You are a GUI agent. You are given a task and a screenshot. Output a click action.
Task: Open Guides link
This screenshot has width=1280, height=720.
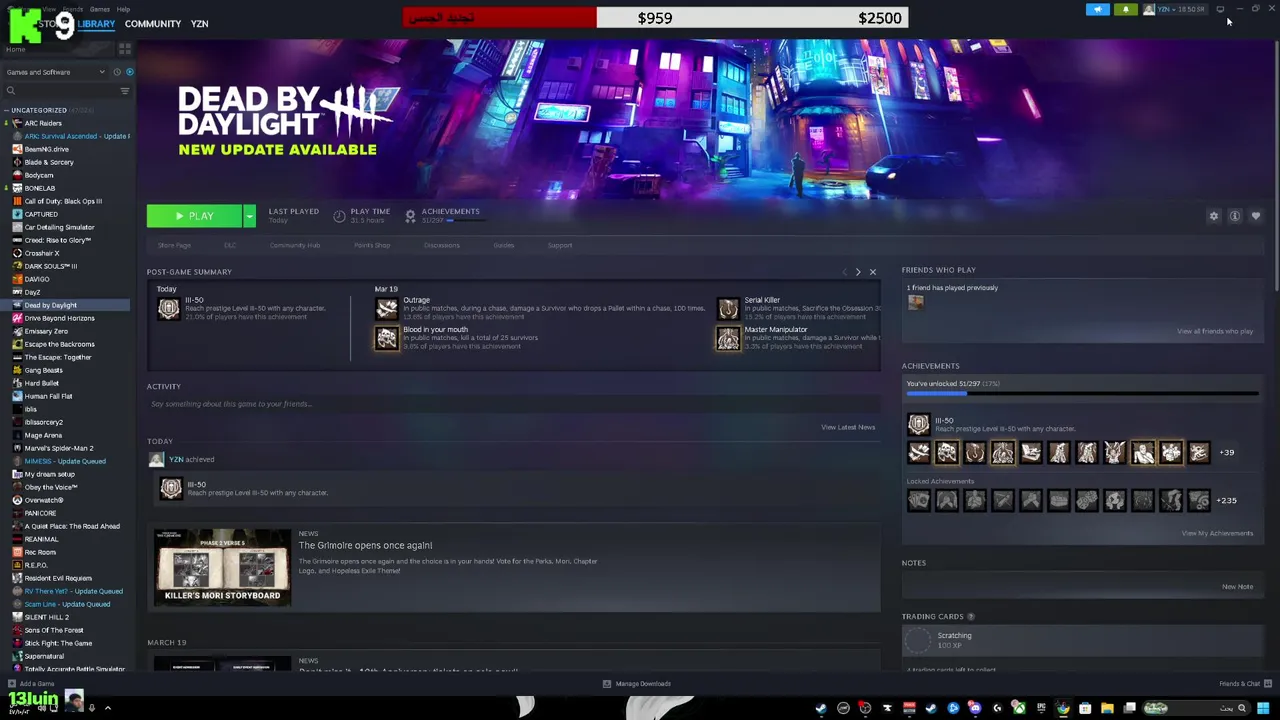(503, 245)
